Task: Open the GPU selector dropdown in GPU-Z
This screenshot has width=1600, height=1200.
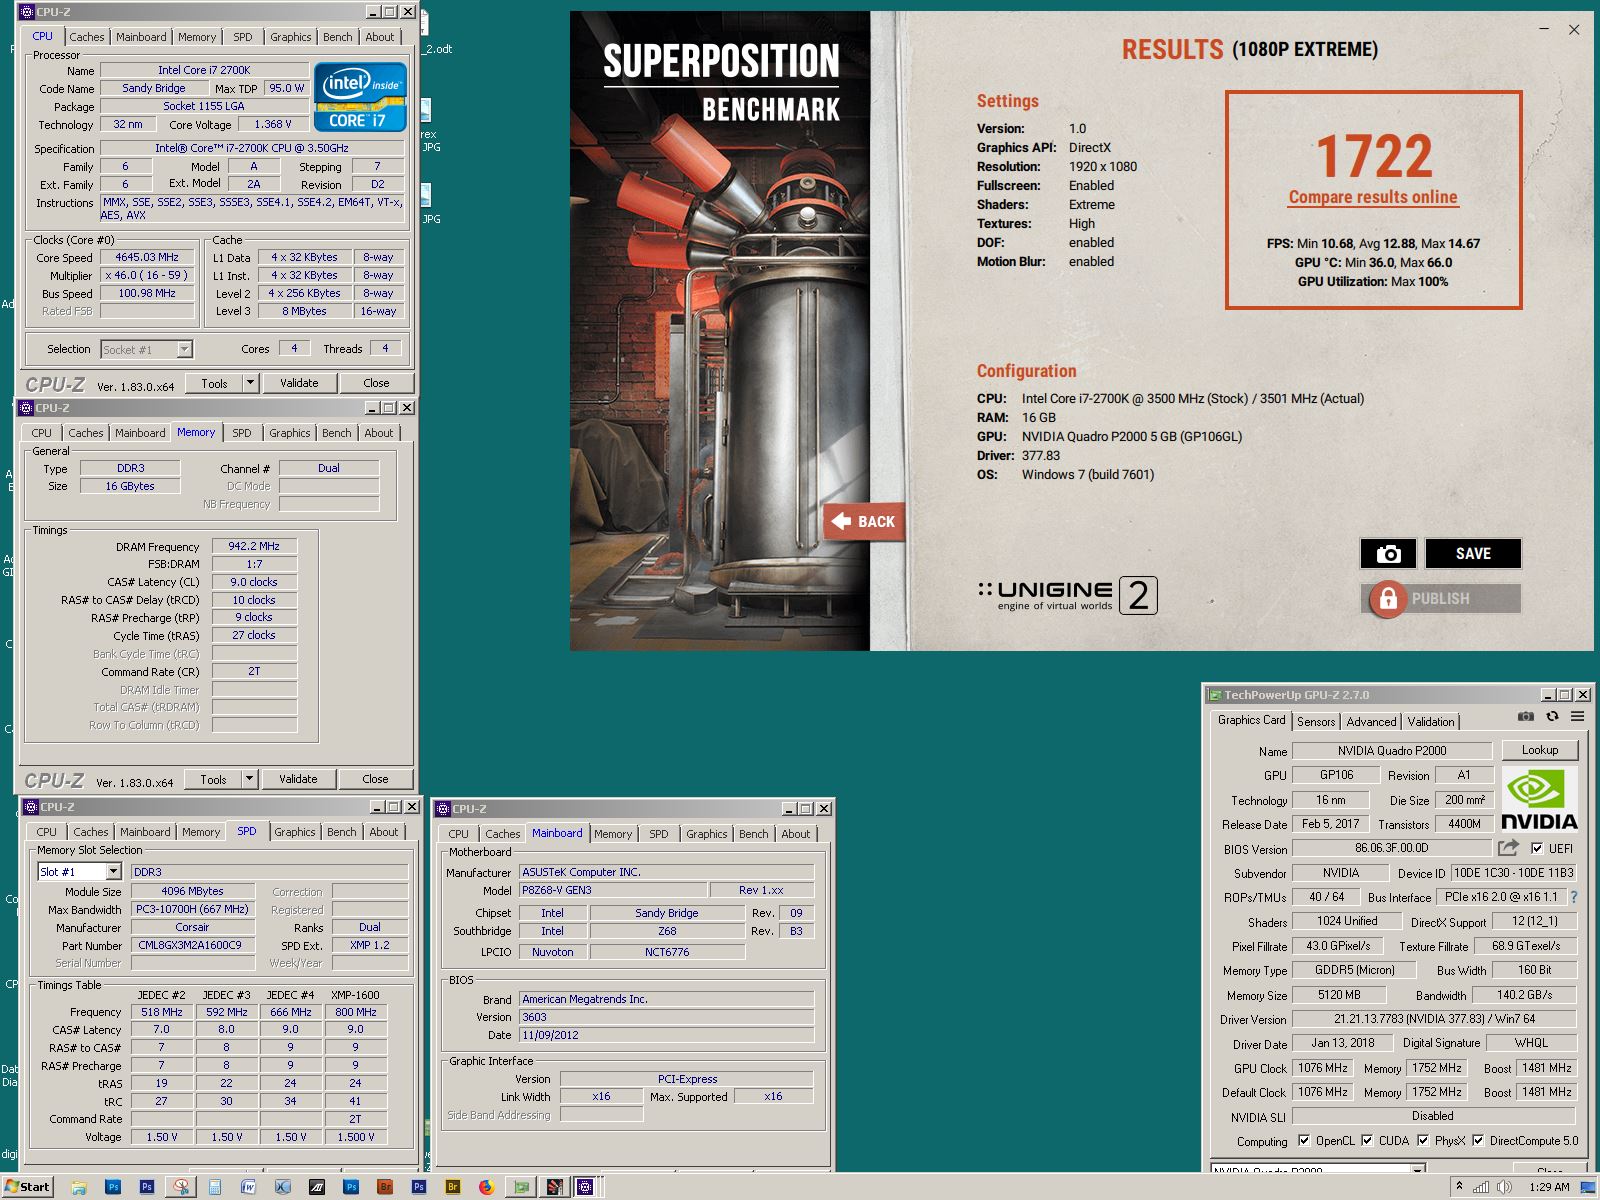Action: click(x=1418, y=1170)
